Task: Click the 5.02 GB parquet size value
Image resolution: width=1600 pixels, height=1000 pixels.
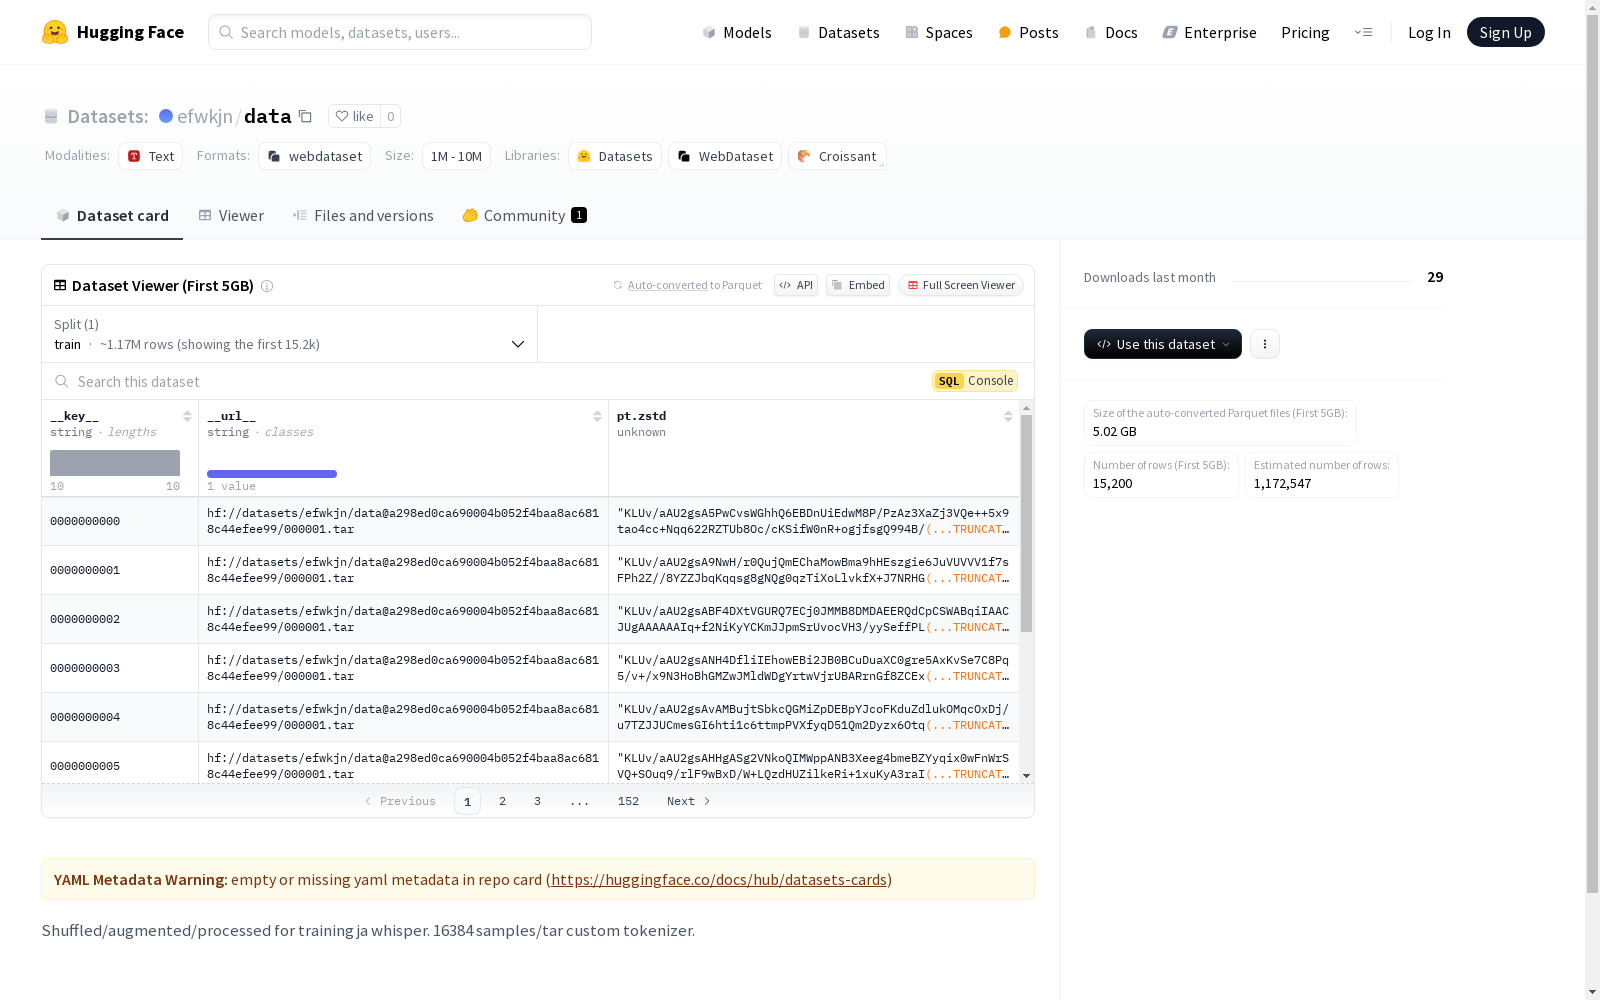Action: pyautogui.click(x=1114, y=432)
